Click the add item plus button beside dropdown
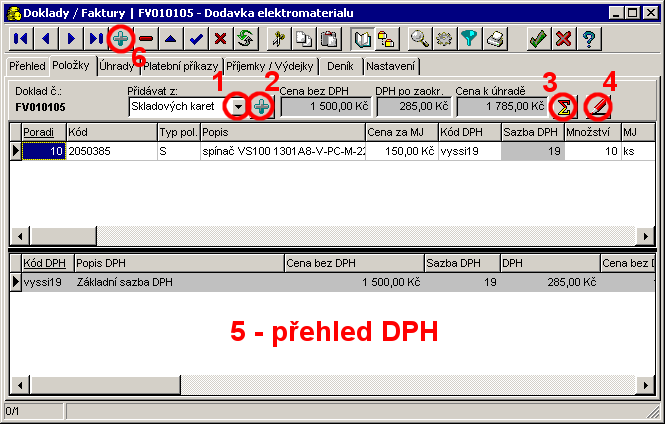 [261, 106]
